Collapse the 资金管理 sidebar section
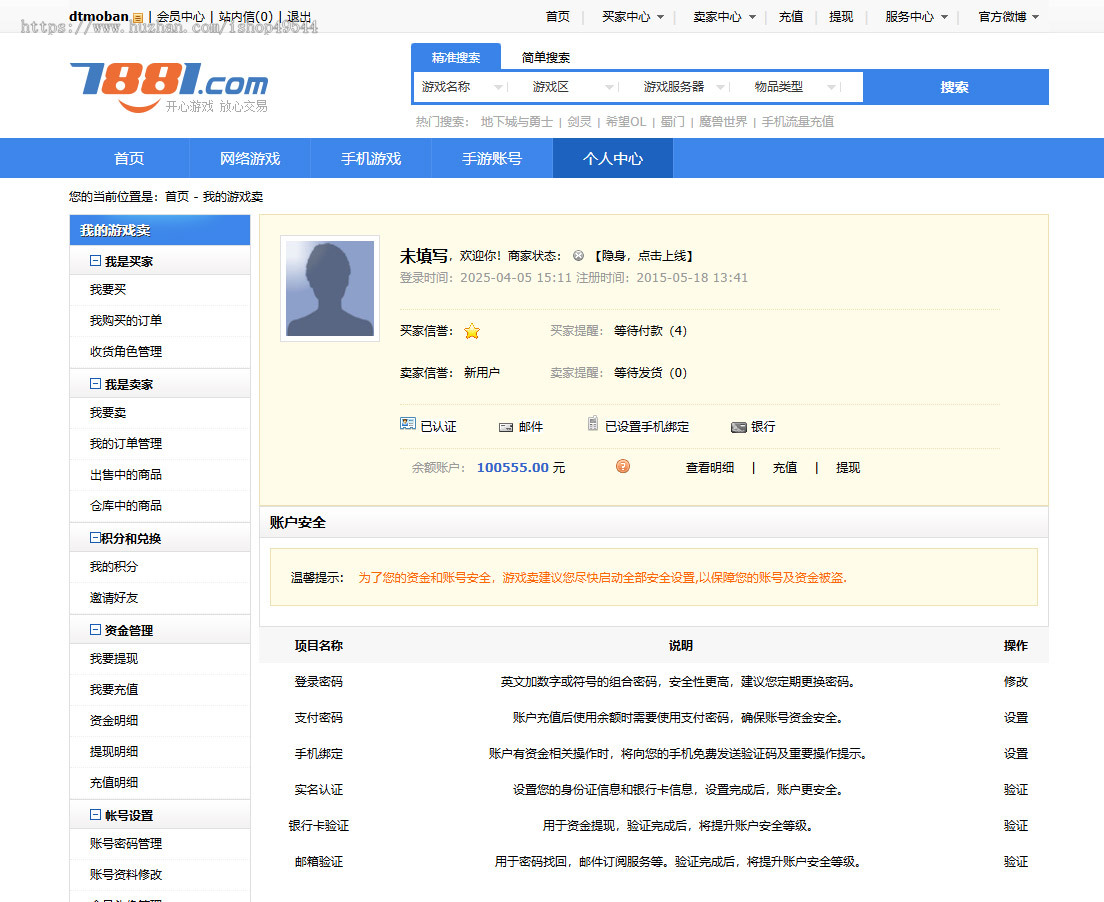This screenshot has width=1104, height=902. coord(95,629)
